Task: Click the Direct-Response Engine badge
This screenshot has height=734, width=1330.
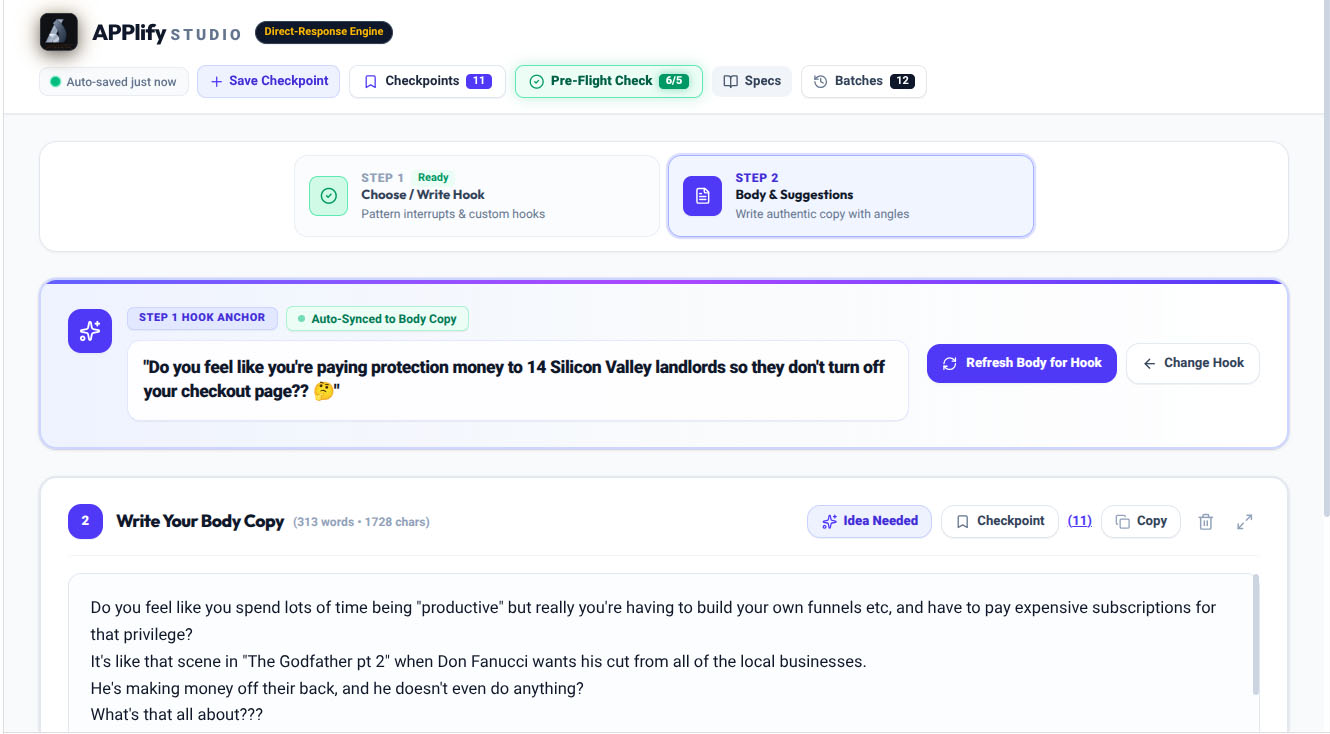Action: 324,32
